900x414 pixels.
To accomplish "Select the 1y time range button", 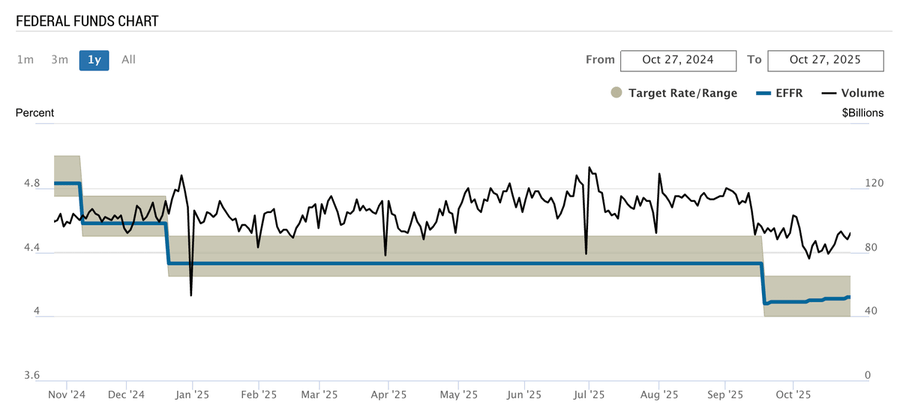I will click(x=94, y=60).
